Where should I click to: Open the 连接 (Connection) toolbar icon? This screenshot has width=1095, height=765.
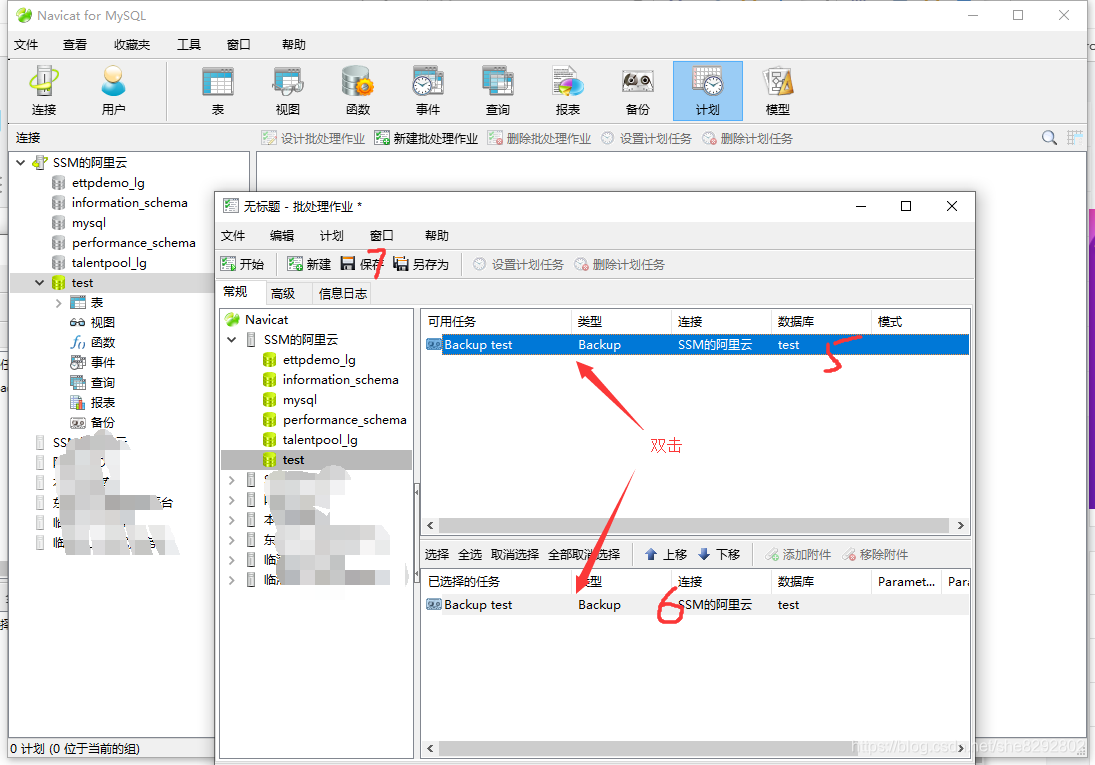coord(44,91)
